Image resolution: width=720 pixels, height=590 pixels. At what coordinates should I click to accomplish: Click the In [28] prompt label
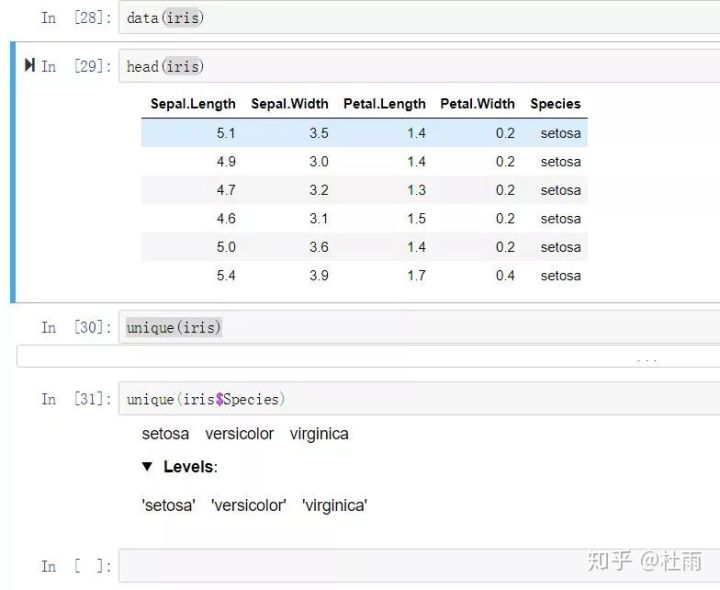(76, 17)
